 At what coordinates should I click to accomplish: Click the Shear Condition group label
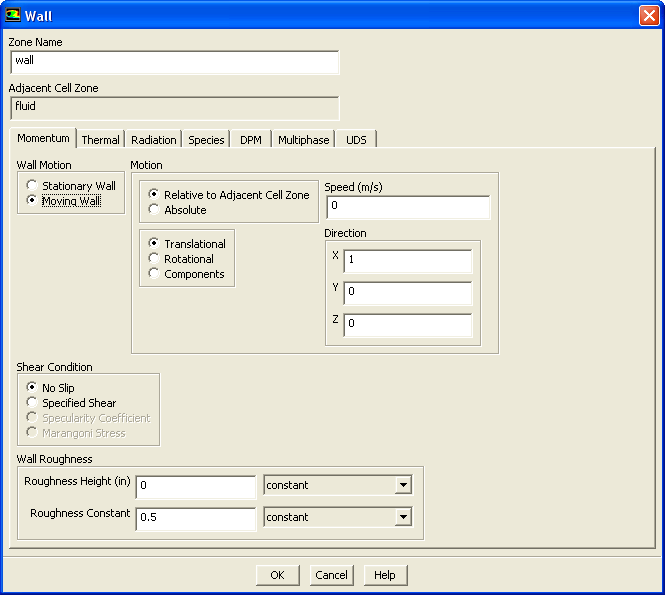(54, 367)
